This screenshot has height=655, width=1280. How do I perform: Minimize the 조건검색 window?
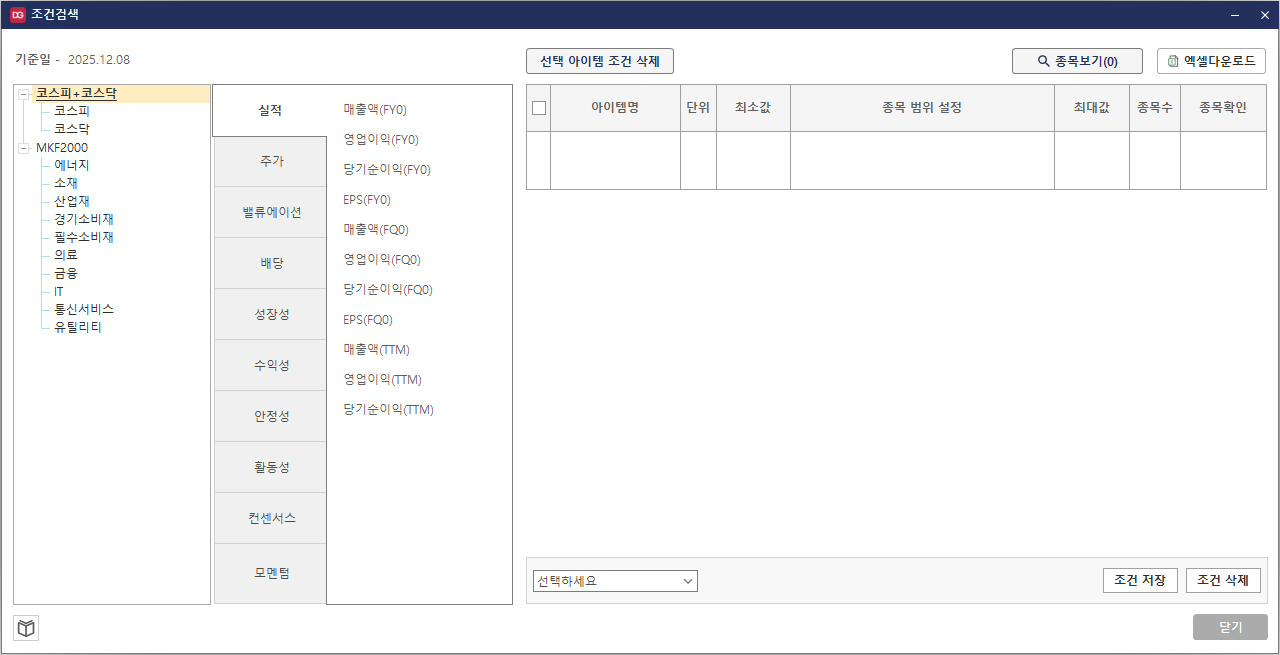point(1236,15)
